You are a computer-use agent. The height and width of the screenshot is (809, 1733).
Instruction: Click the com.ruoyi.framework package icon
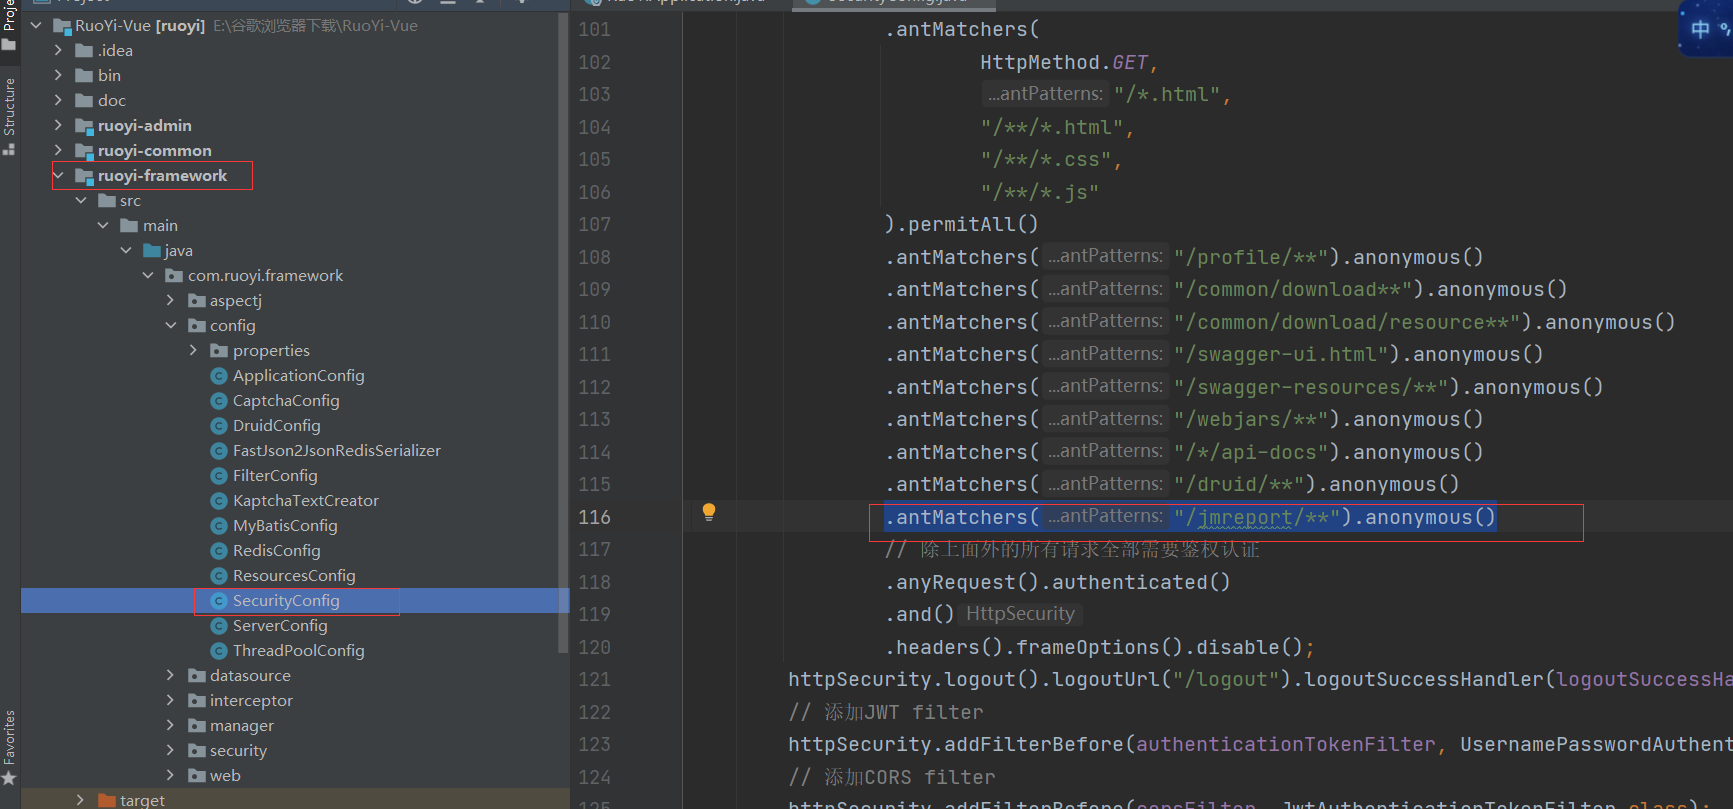pyautogui.click(x=174, y=276)
